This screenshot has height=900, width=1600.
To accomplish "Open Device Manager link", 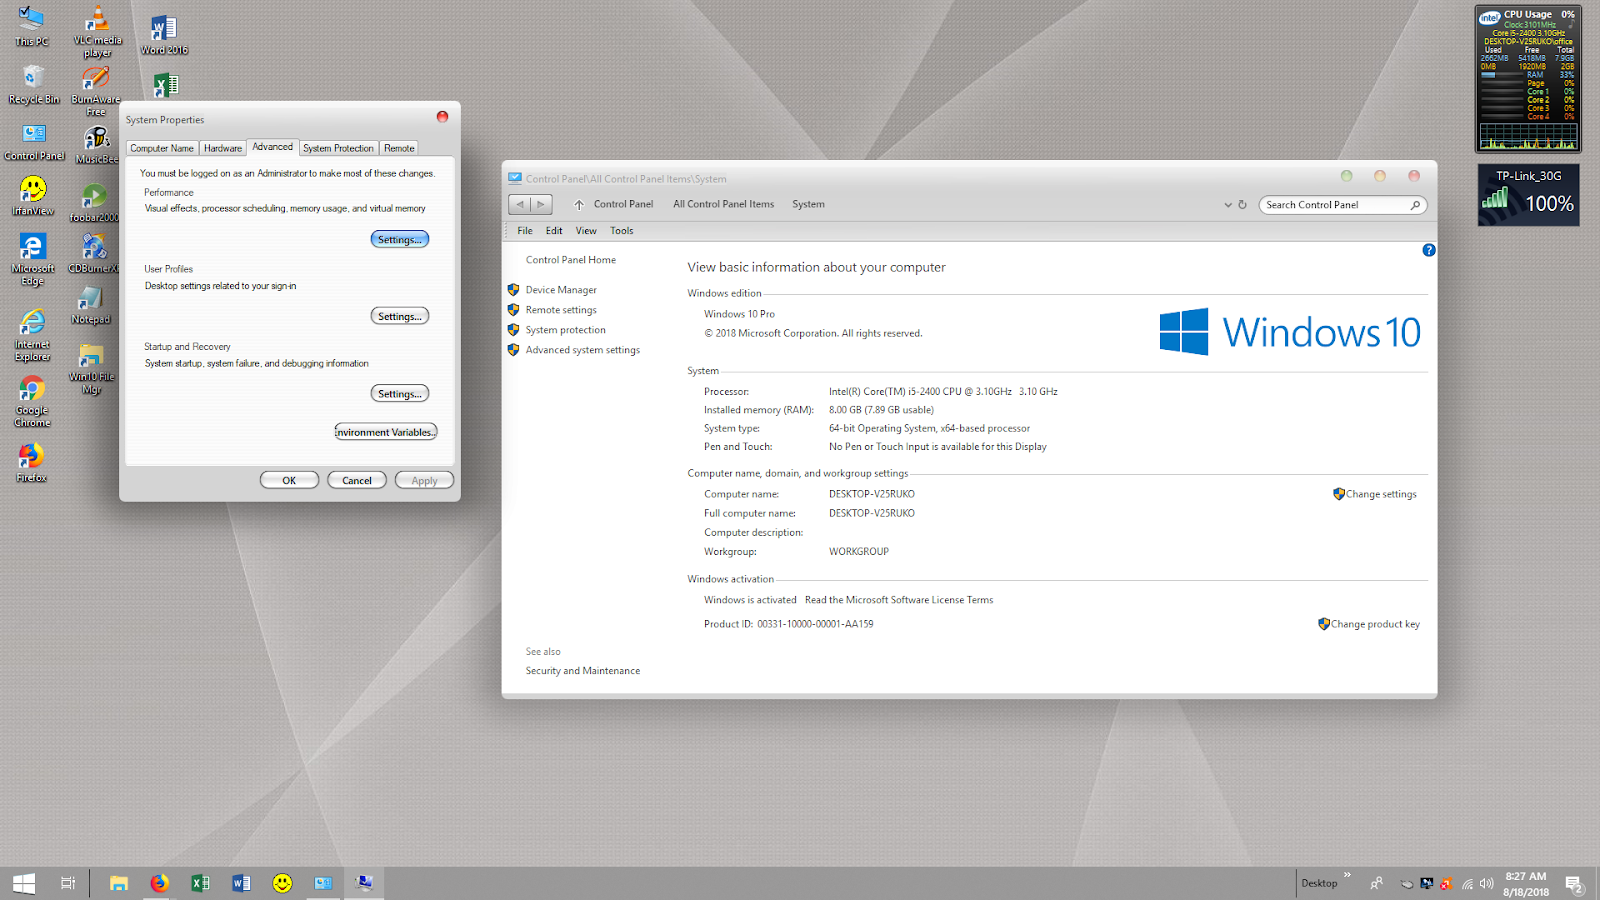I will pyautogui.click(x=561, y=290).
